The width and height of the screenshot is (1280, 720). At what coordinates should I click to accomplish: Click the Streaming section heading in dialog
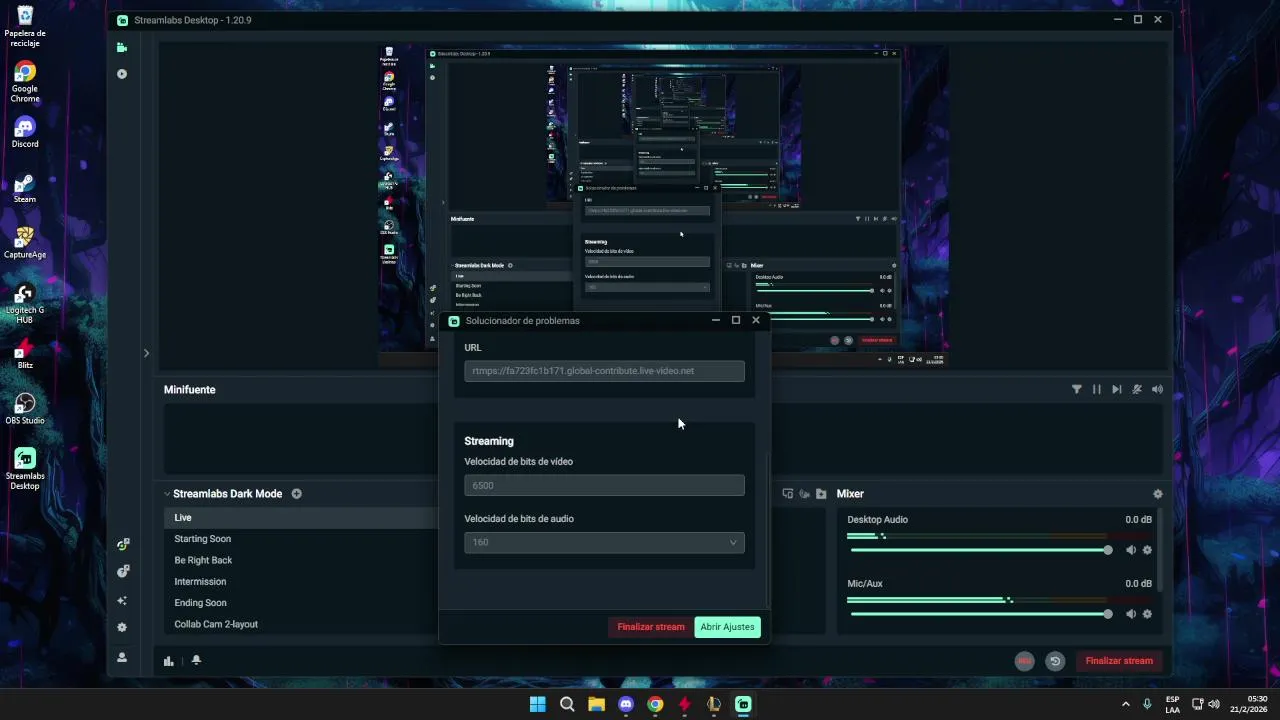[x=489, y=441]
